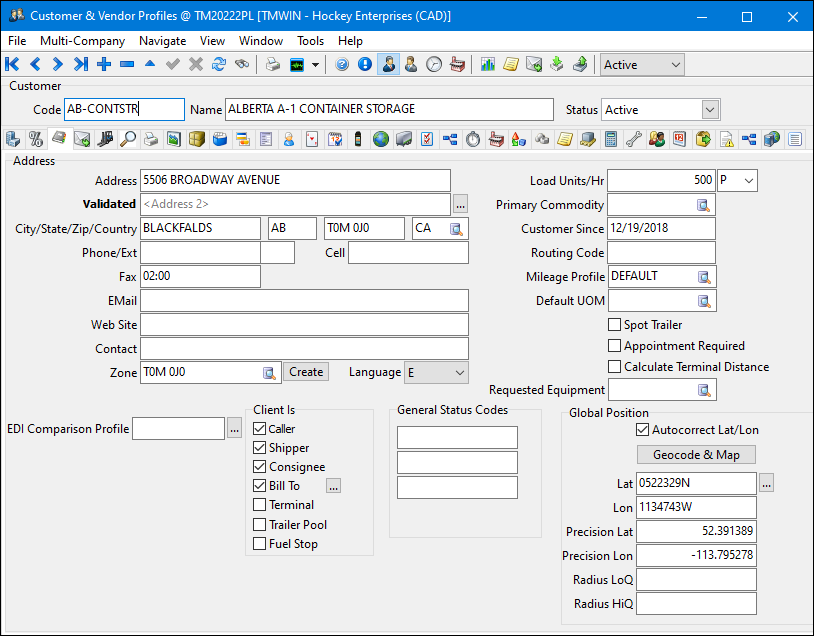Go to the first record
This screenshot has width=814, height=636.
click(x=13, y=65)
